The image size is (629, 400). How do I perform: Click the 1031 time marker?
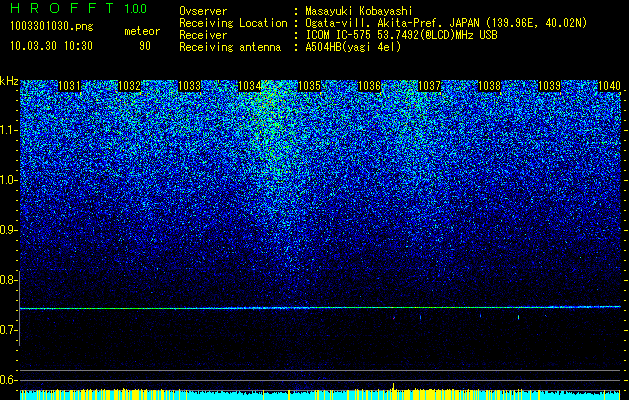pos(69,86)
